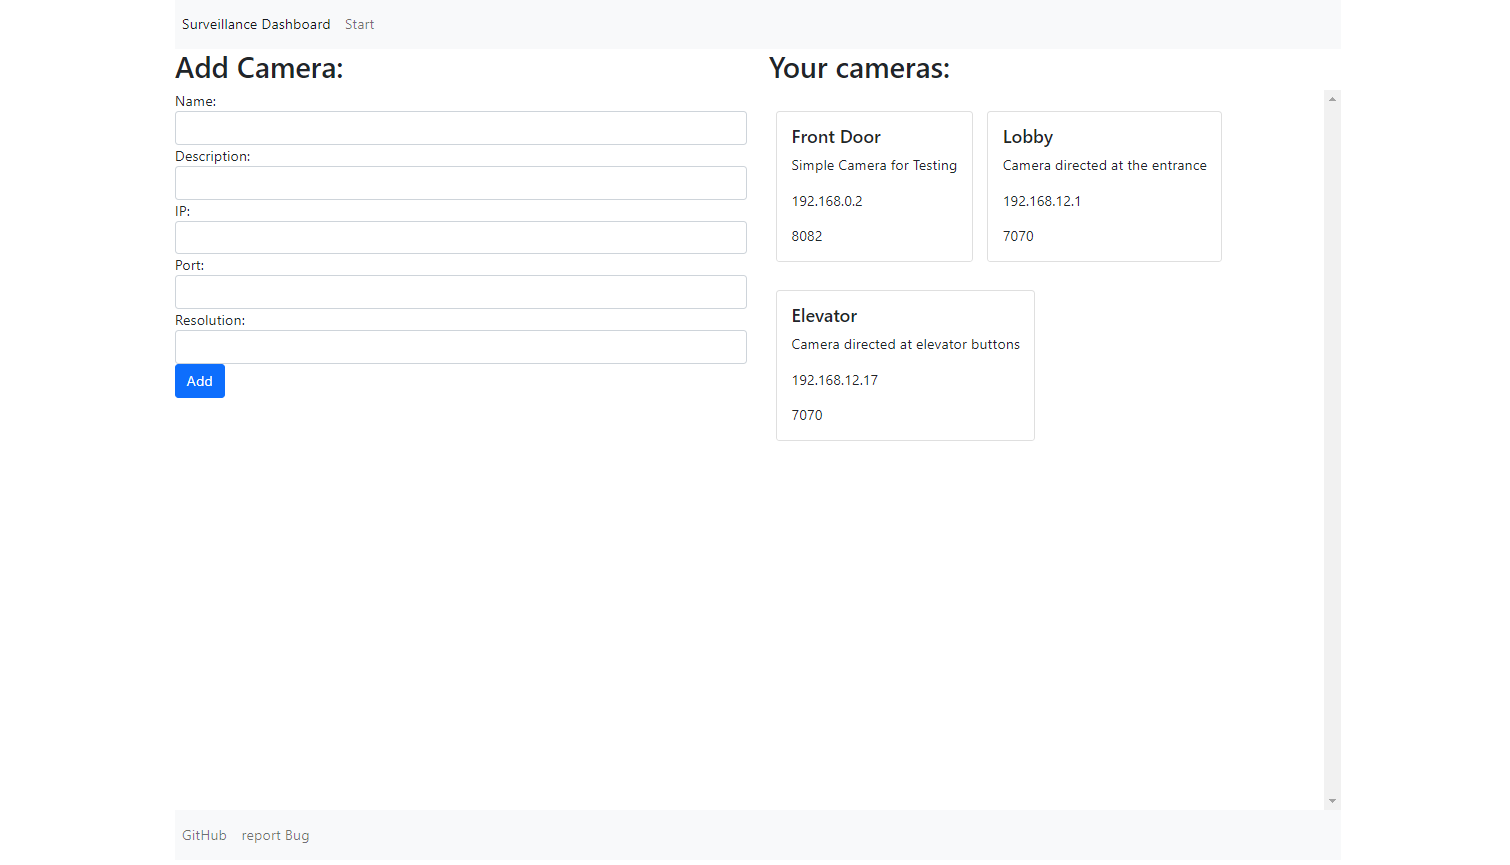This screenshot has height=865, width=1510.
Task: Open the GitHub footer link
Action: click(204, 835)
